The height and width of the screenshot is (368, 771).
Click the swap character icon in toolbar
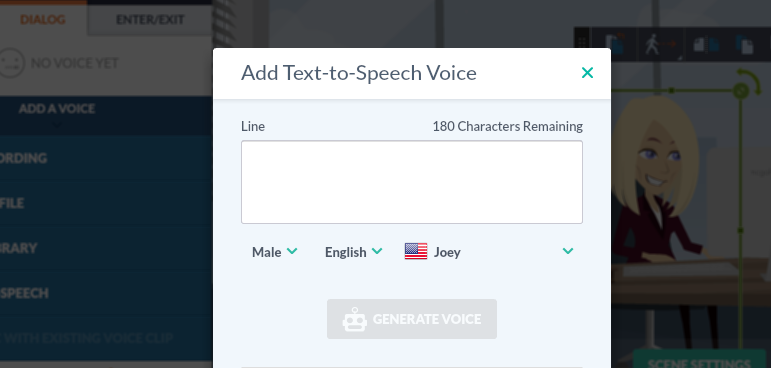pyautogui.click(x=616, y=45)
